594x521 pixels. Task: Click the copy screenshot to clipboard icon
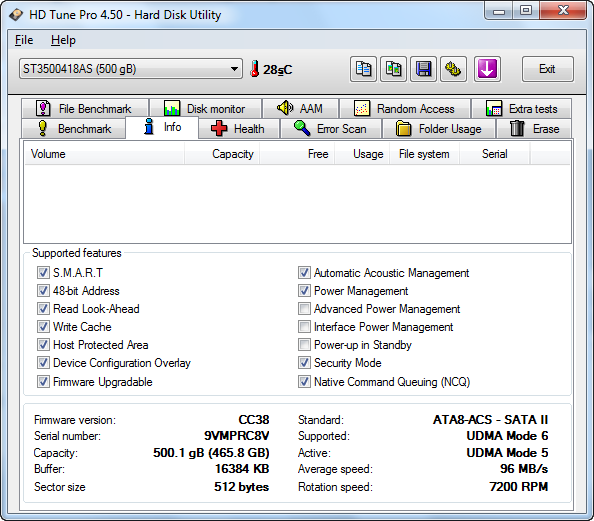394,69
